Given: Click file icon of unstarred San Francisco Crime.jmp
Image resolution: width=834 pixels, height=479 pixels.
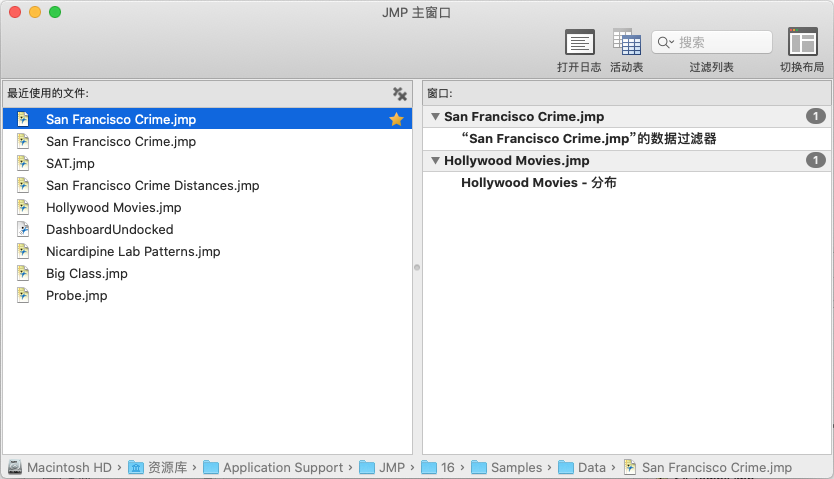Looking at the screenshot, I should click(23, 141).
